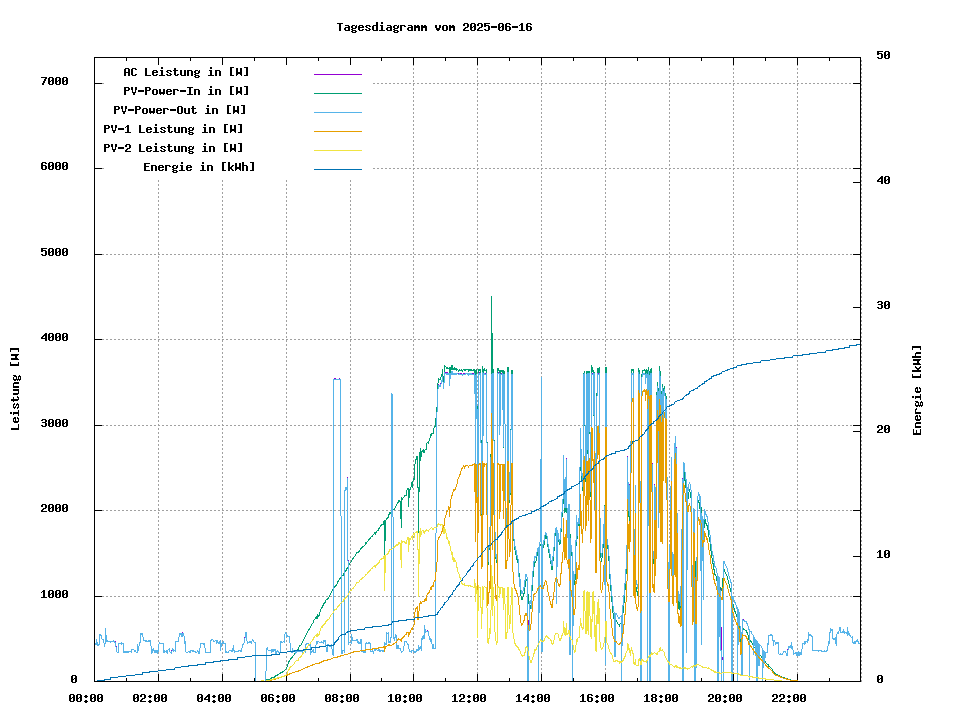
Task: Click the 4000 power axis tick label
Action: pos(54,338)
